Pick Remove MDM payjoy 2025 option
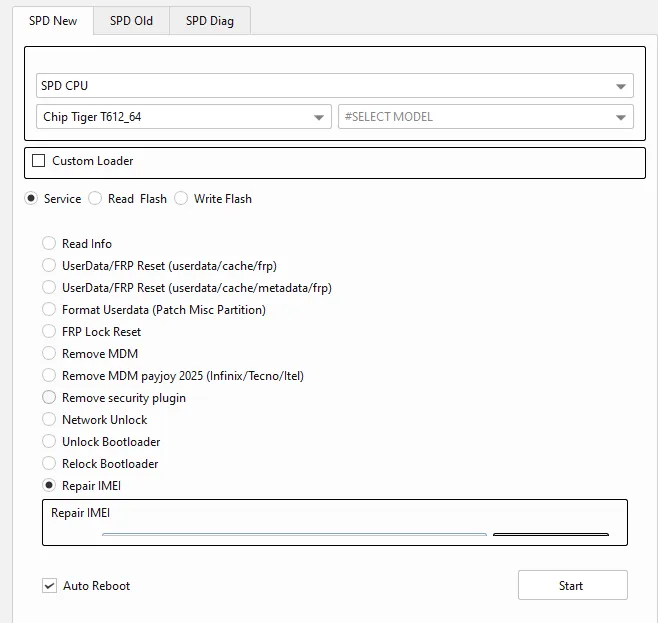658x623 pixels. pos(49,376)
